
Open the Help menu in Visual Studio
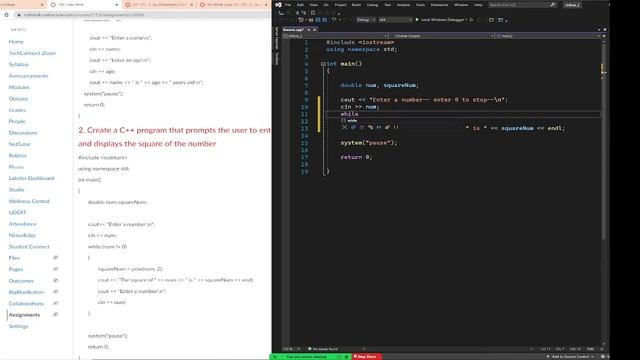click(478, 5)
